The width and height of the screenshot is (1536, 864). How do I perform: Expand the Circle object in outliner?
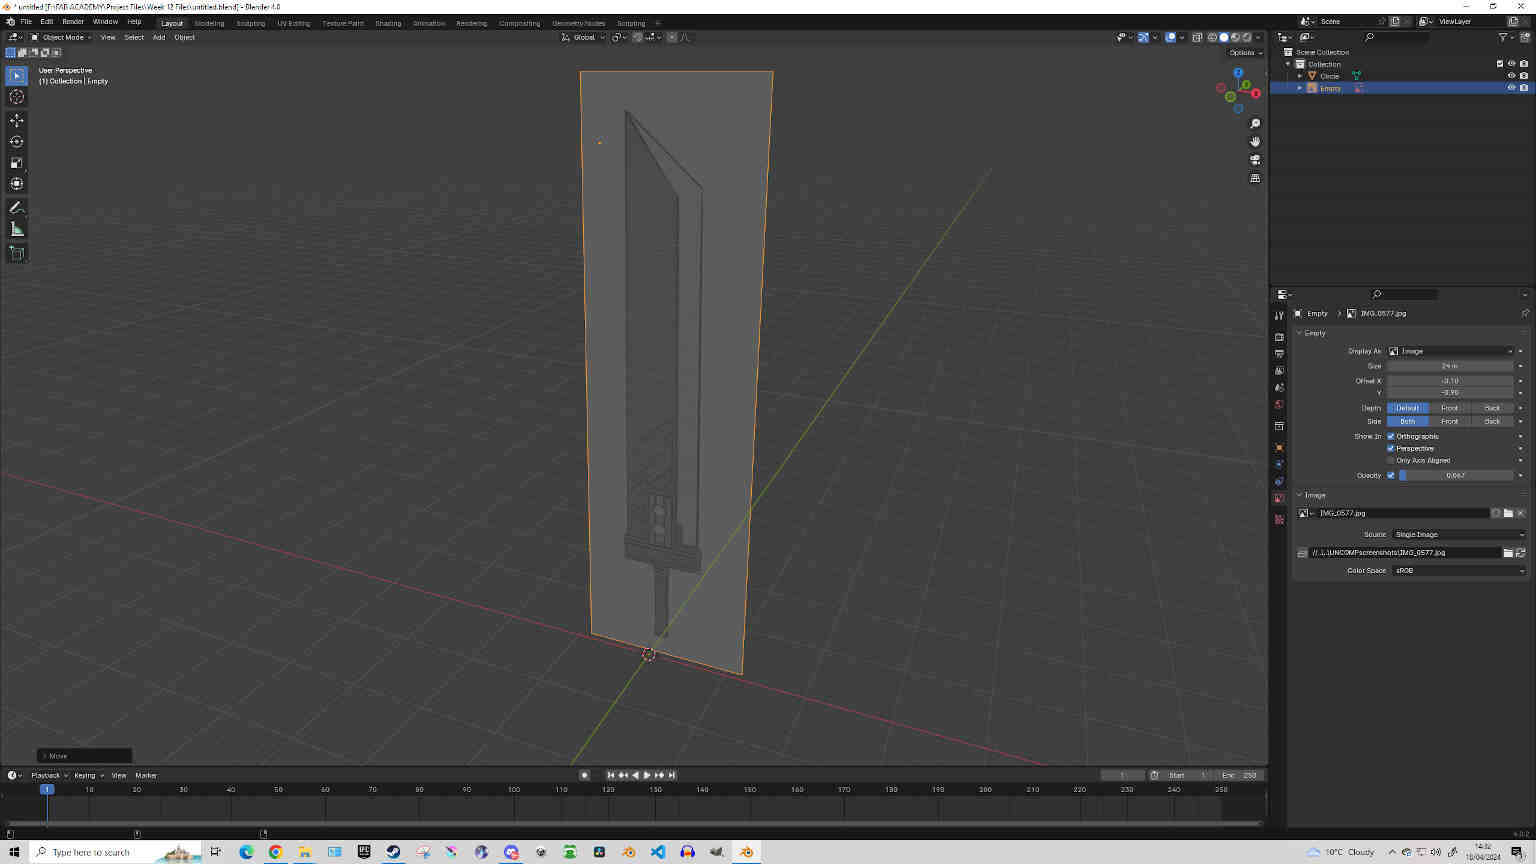pyautogui.click(x=1300, y=76)
